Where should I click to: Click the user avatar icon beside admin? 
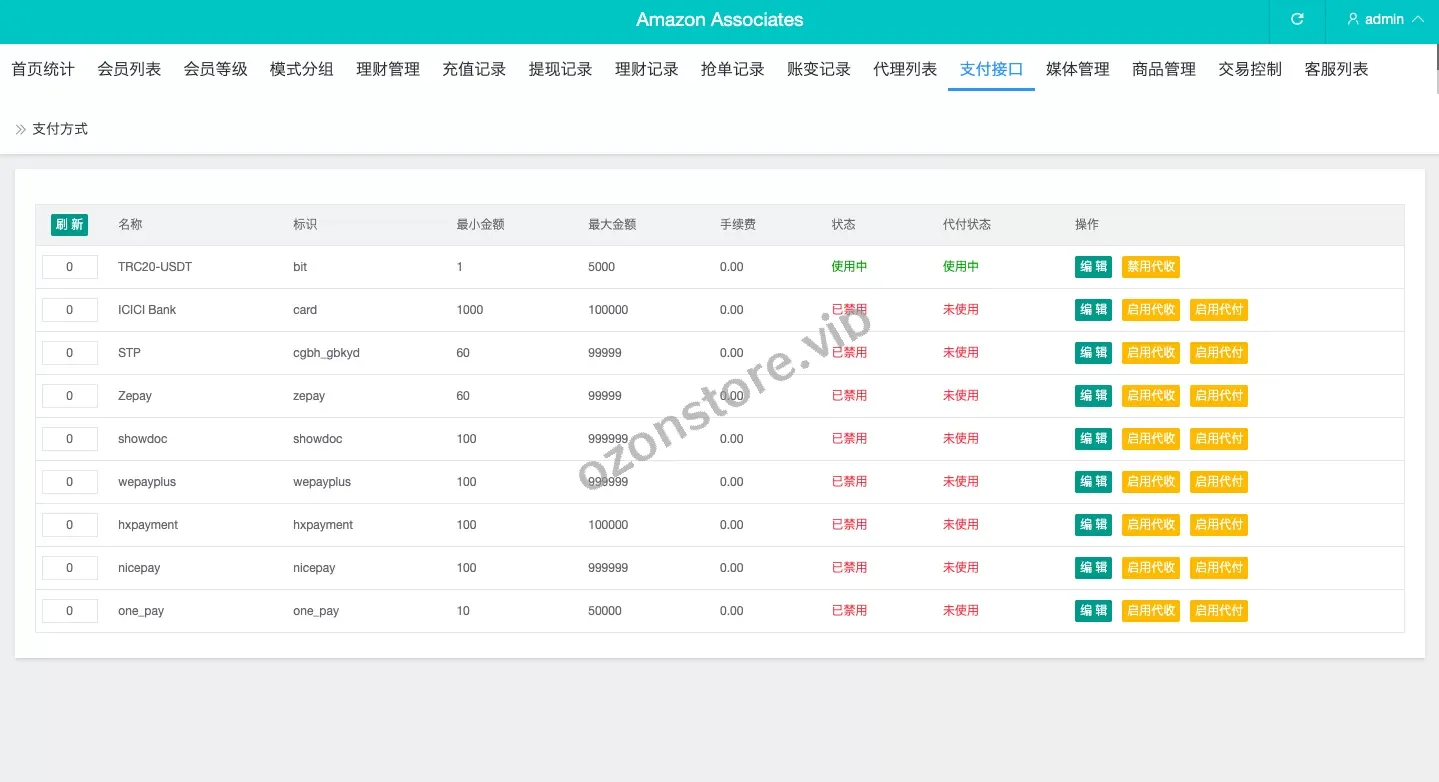[1353, 20]
